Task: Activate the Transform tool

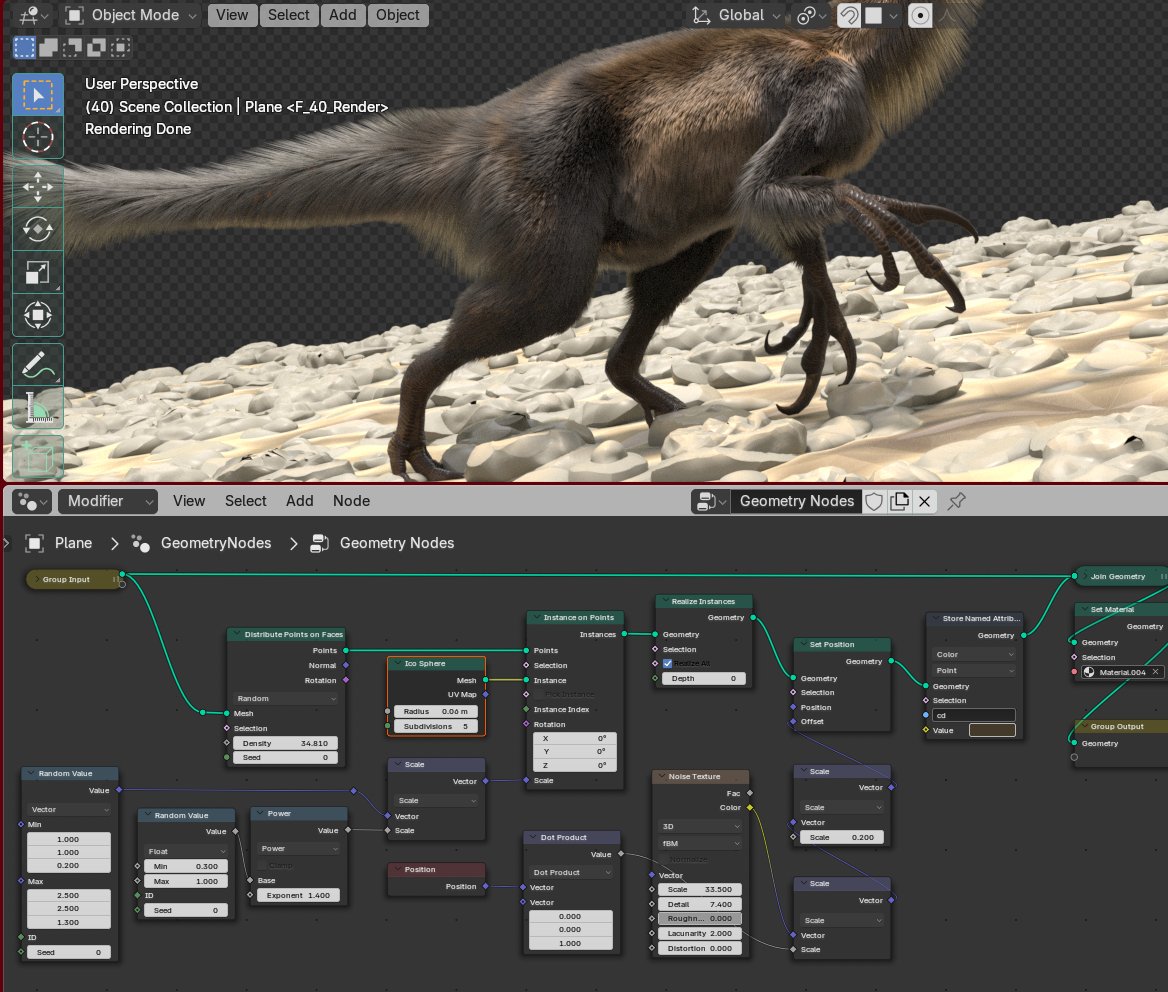Action: coord(38,316)
